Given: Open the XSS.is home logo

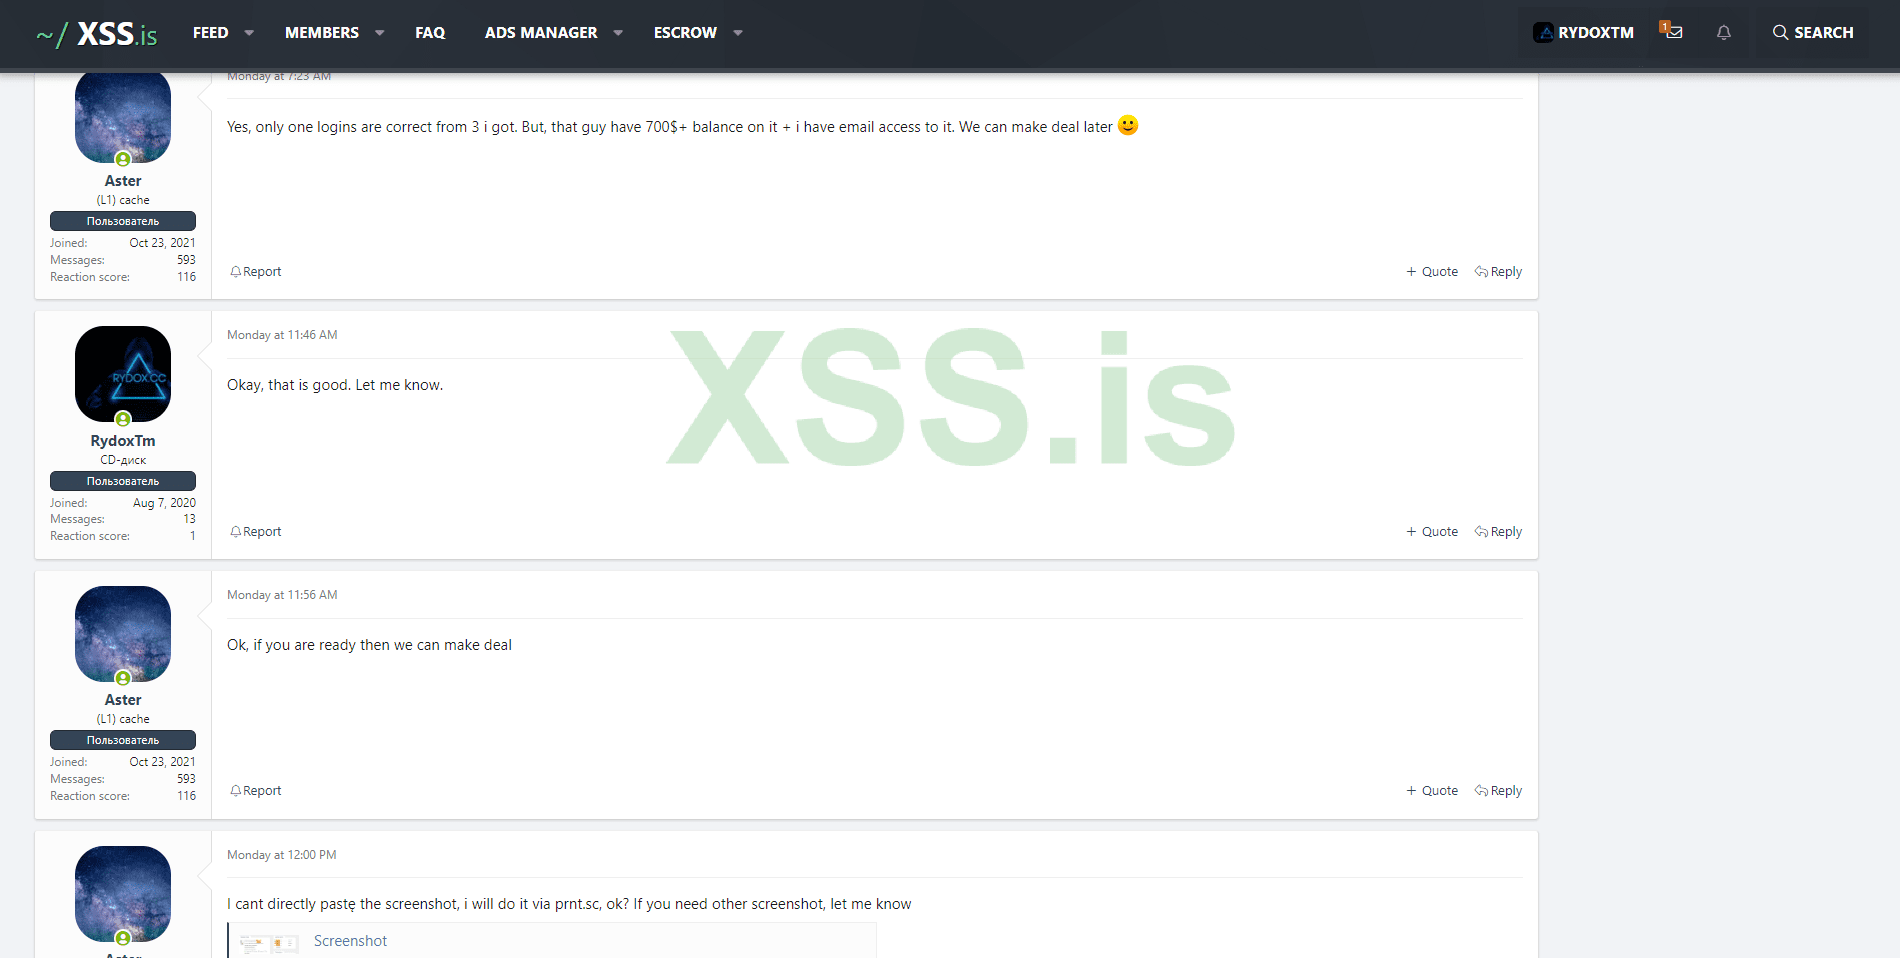Looking at the screenshot, I should [97, 34].
